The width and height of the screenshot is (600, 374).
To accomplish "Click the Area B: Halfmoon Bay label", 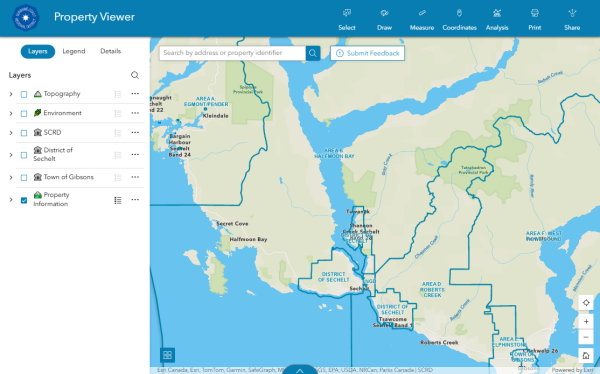I will coord(334,154).
